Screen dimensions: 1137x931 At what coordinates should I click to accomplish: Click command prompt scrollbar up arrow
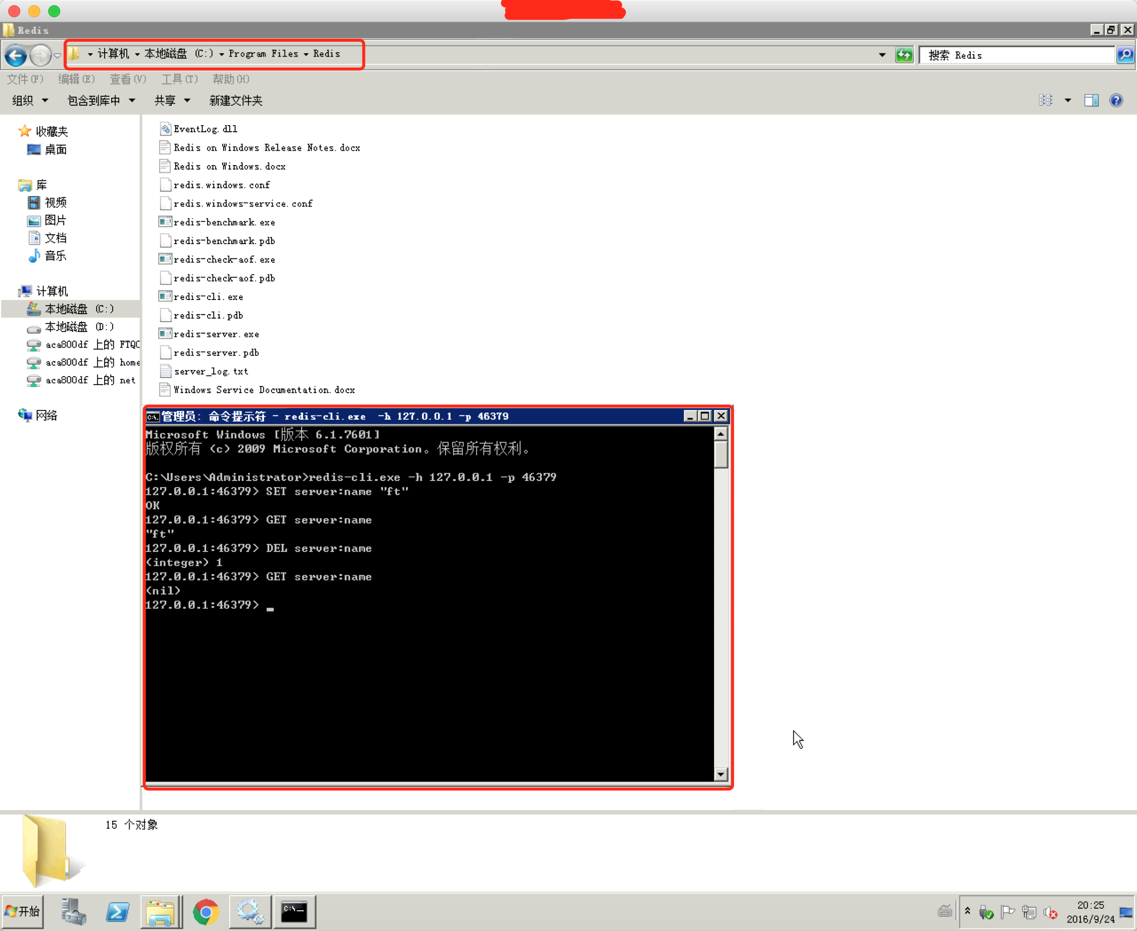tap(721, 434)
